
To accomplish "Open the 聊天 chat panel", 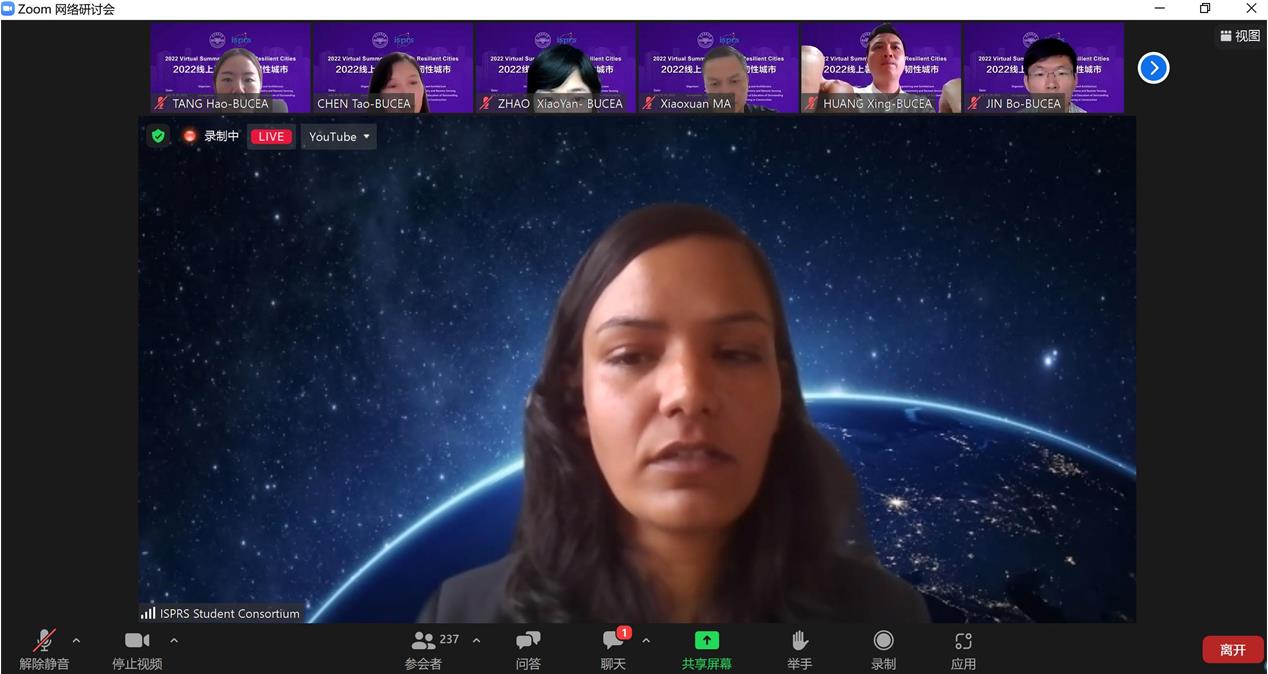I will [x=613, y=648].
